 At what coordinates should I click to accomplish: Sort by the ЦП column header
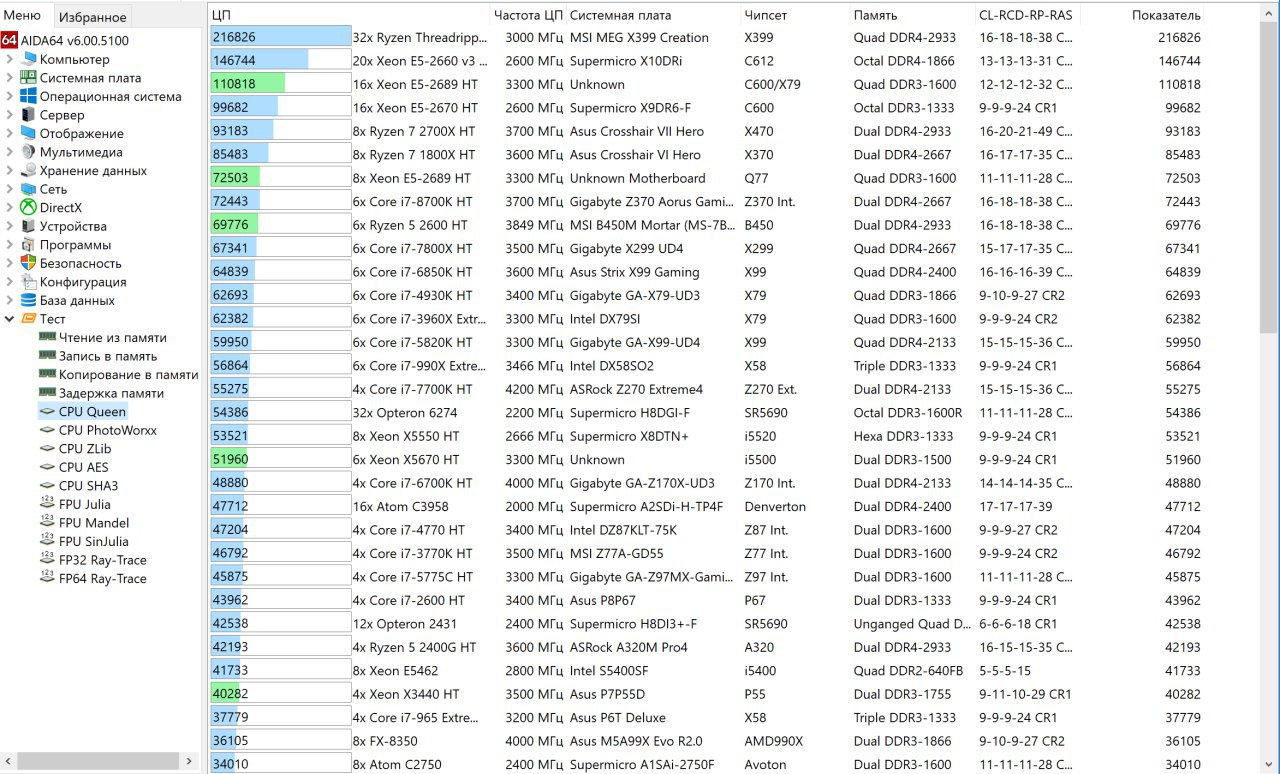pyautogui.click(x=349, y=15)
